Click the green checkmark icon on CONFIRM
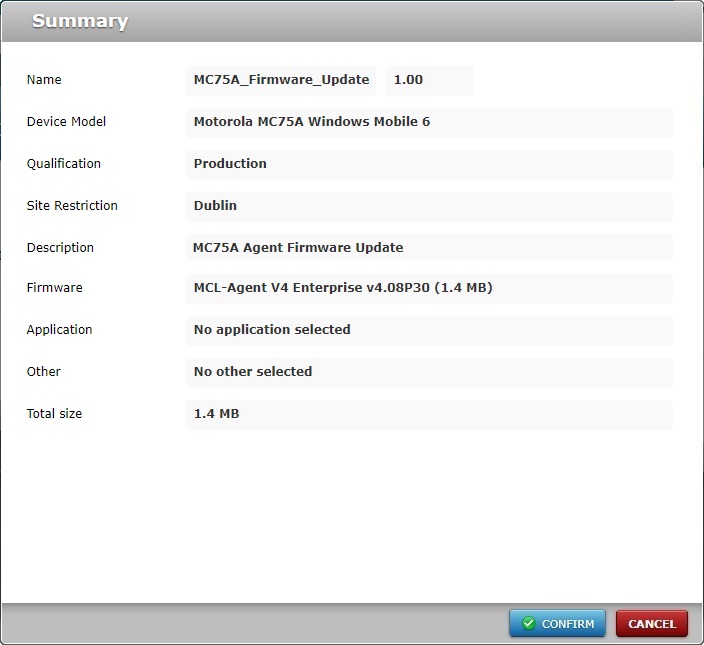 coord(528,623)
